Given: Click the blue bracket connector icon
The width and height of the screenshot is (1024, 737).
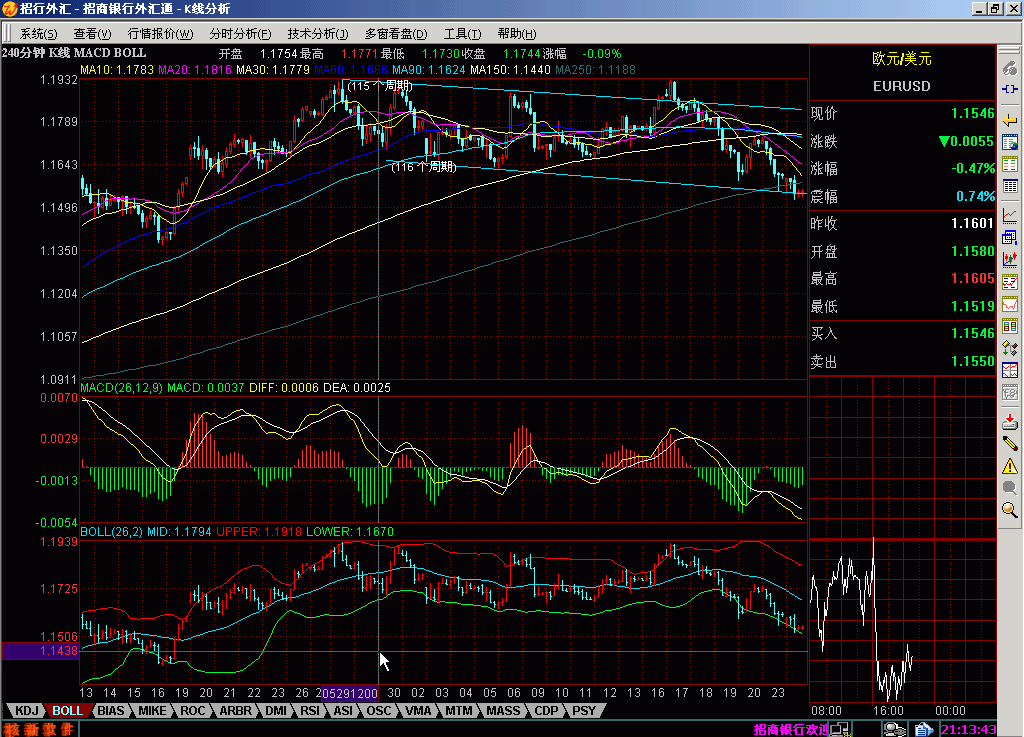Looking at the screenshot, I should 1010,89.
